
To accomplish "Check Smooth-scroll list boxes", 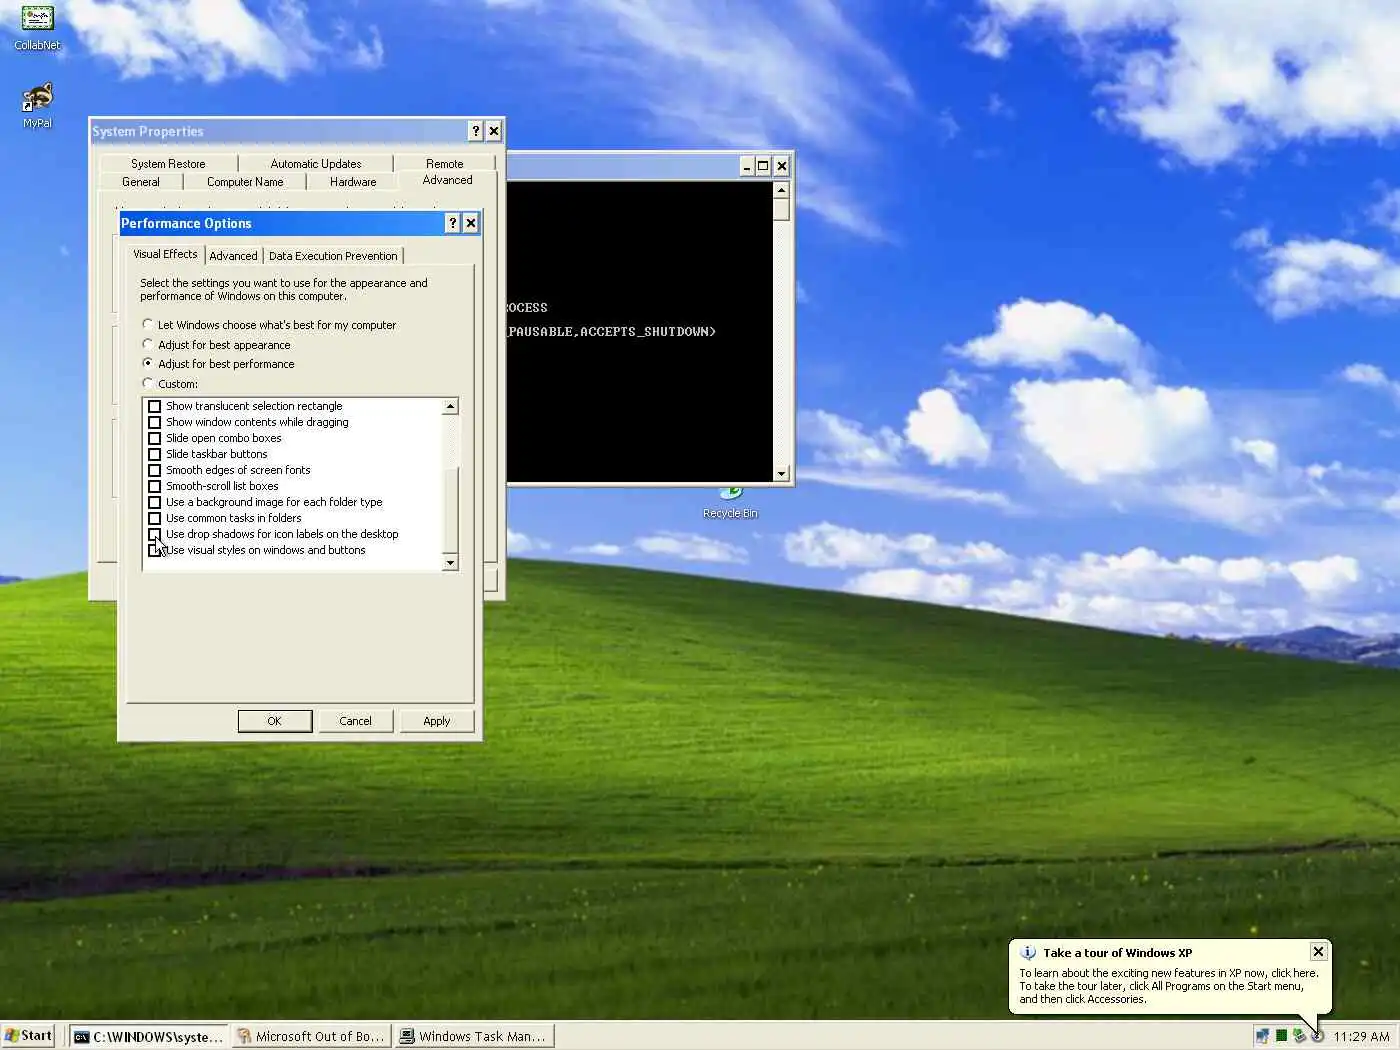I will pos(154,486).
